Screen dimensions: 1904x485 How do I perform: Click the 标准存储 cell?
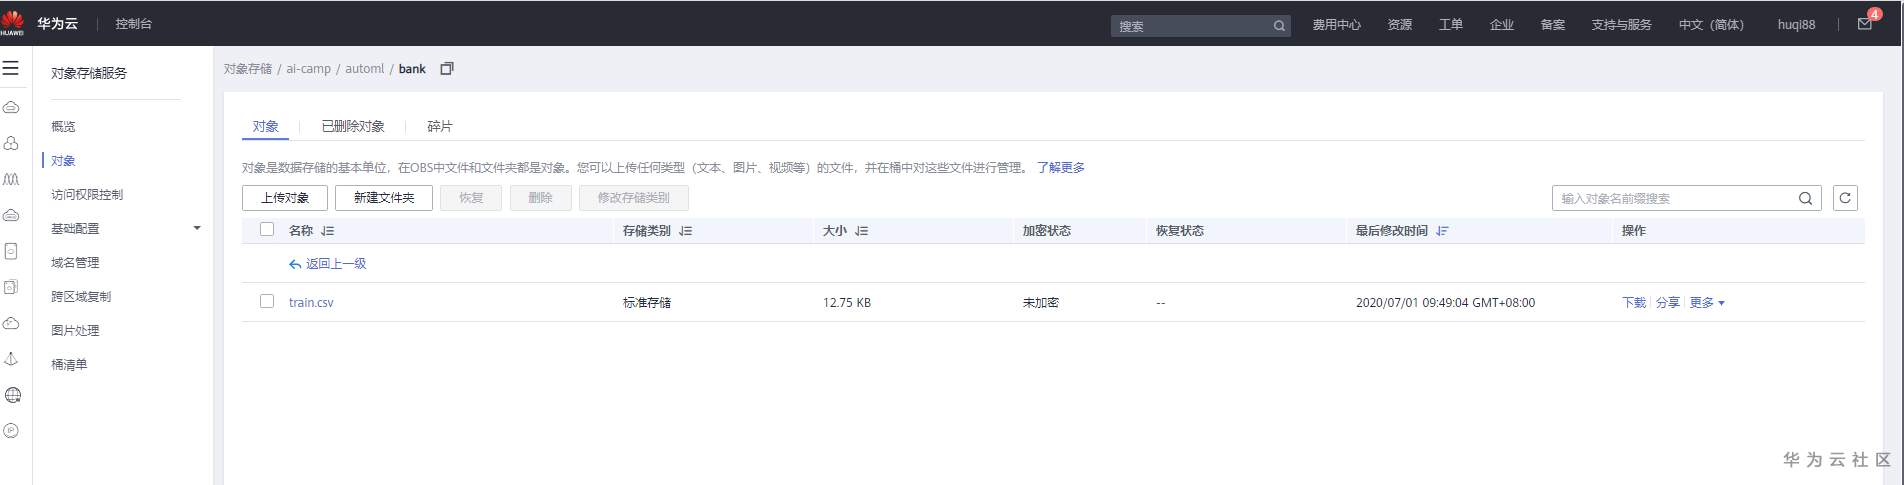(x=647, y=302)
